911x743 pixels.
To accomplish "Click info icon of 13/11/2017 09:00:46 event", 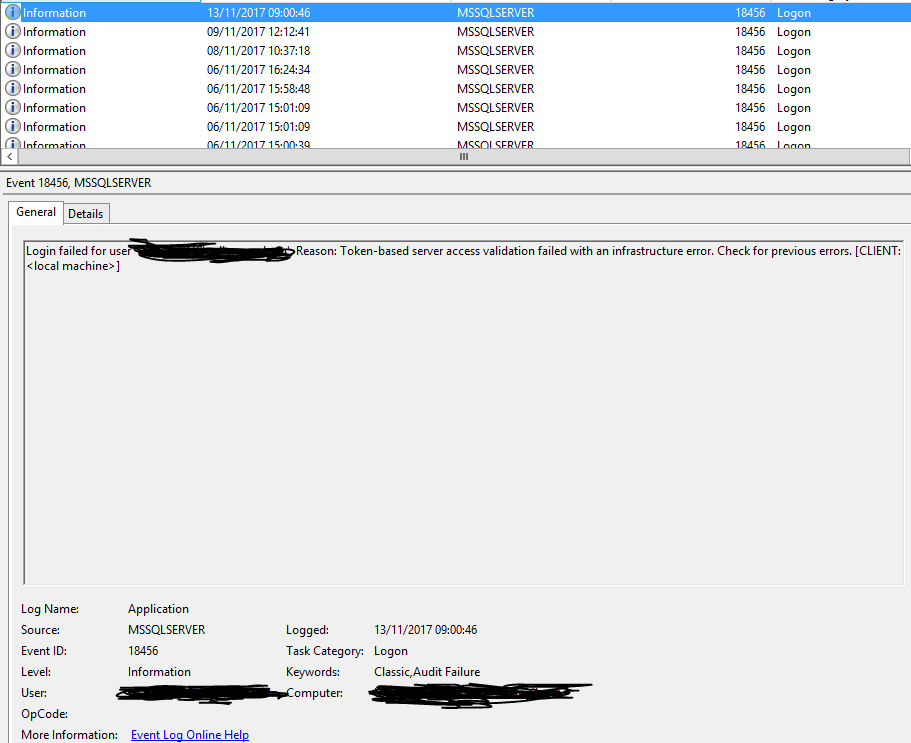I will click(12, 12).
